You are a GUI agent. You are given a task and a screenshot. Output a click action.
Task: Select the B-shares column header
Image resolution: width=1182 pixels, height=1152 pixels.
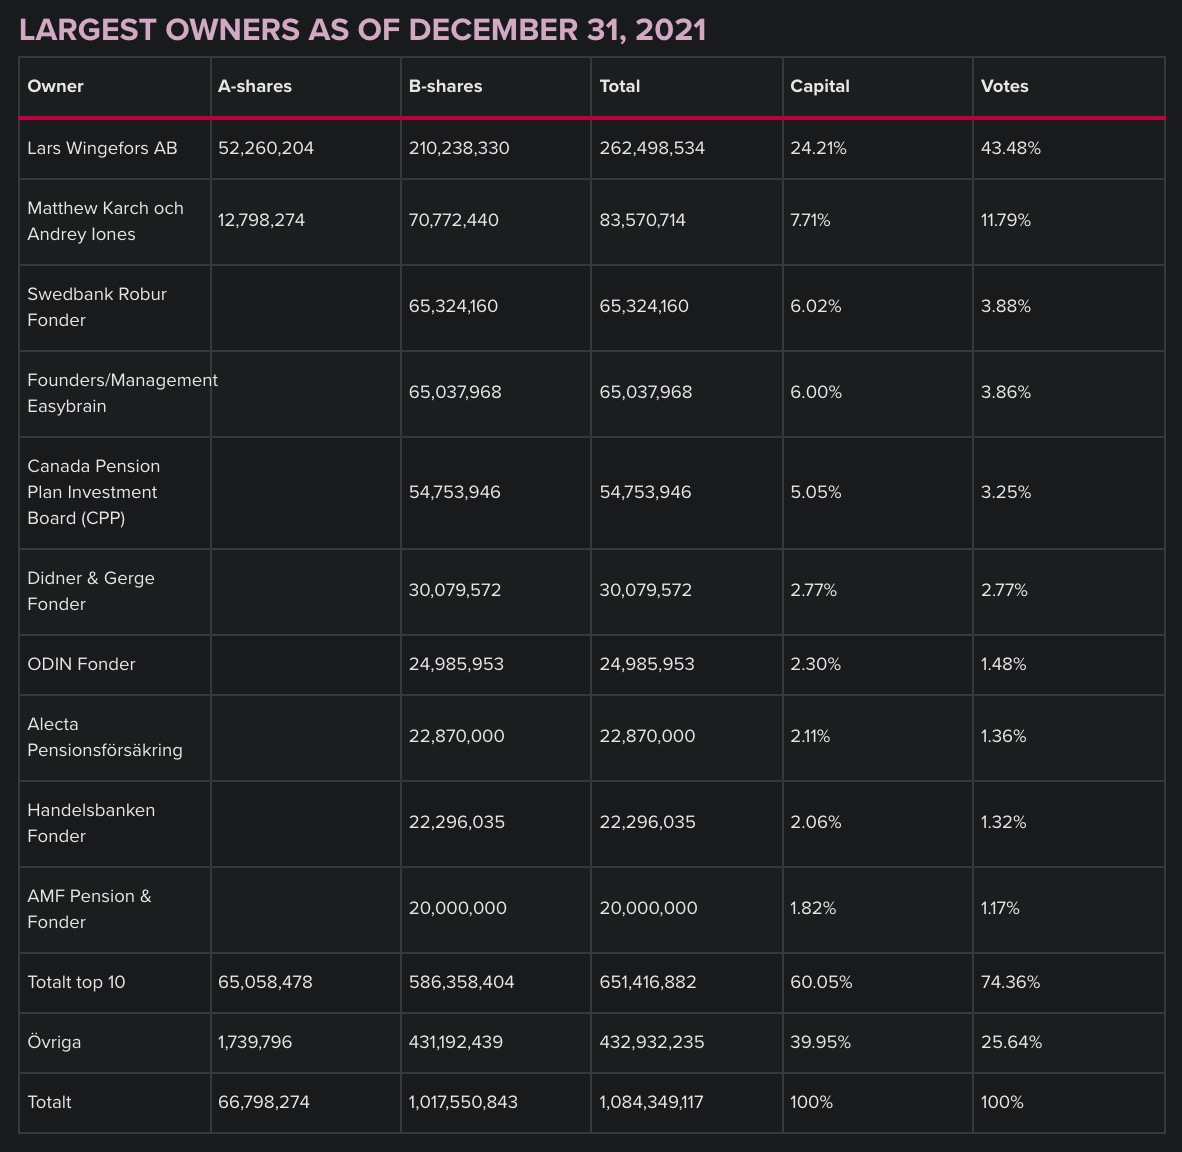point(445,86)
